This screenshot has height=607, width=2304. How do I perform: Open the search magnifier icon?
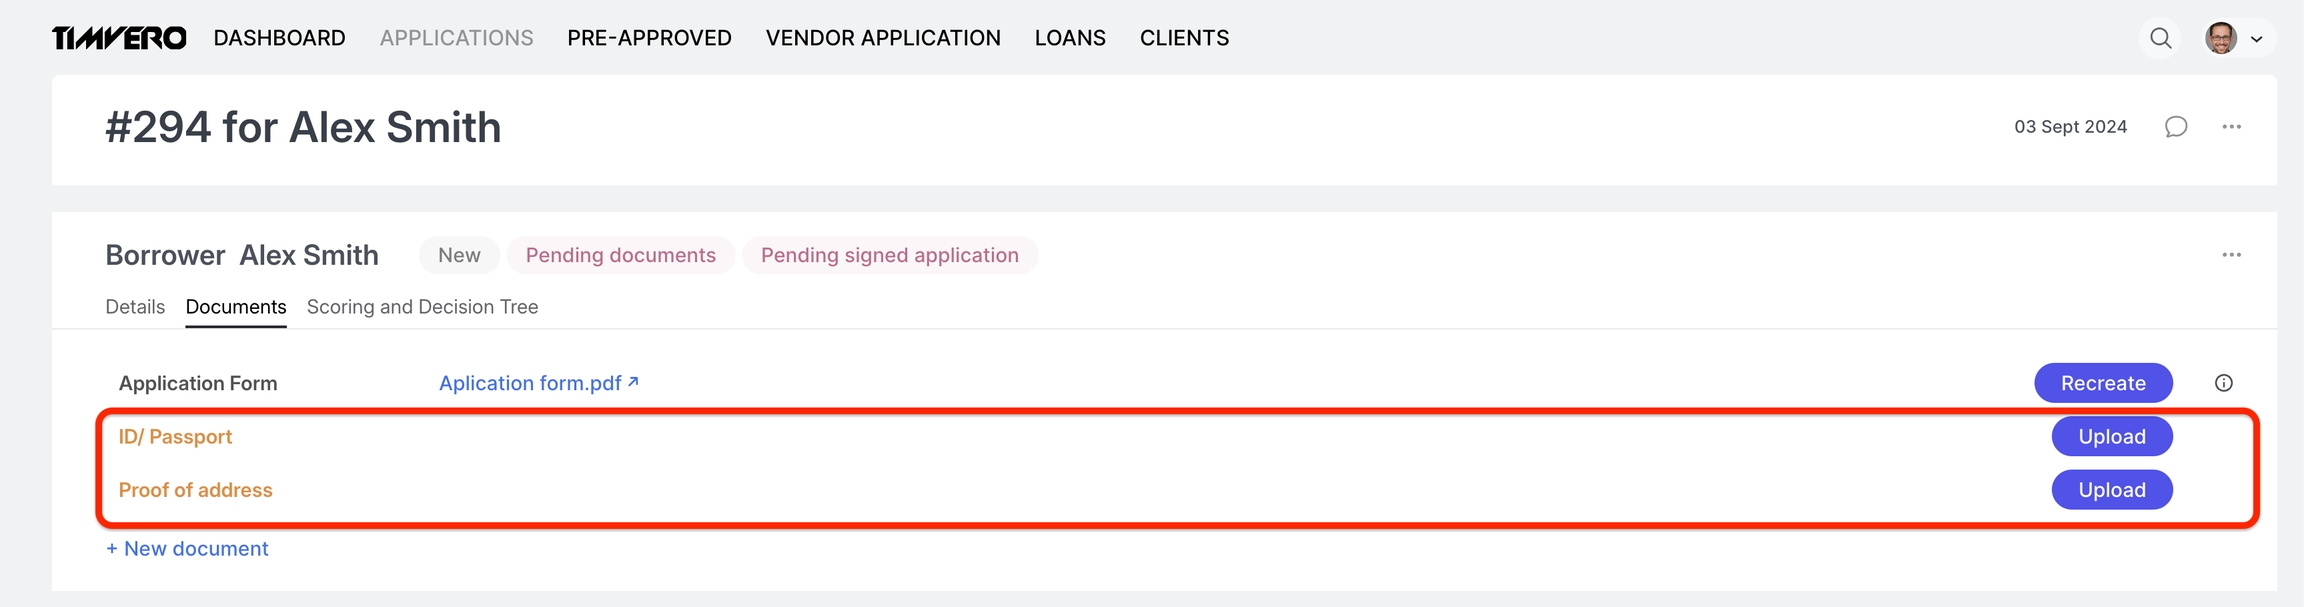pyautogui.click(x=2160, y=38)
